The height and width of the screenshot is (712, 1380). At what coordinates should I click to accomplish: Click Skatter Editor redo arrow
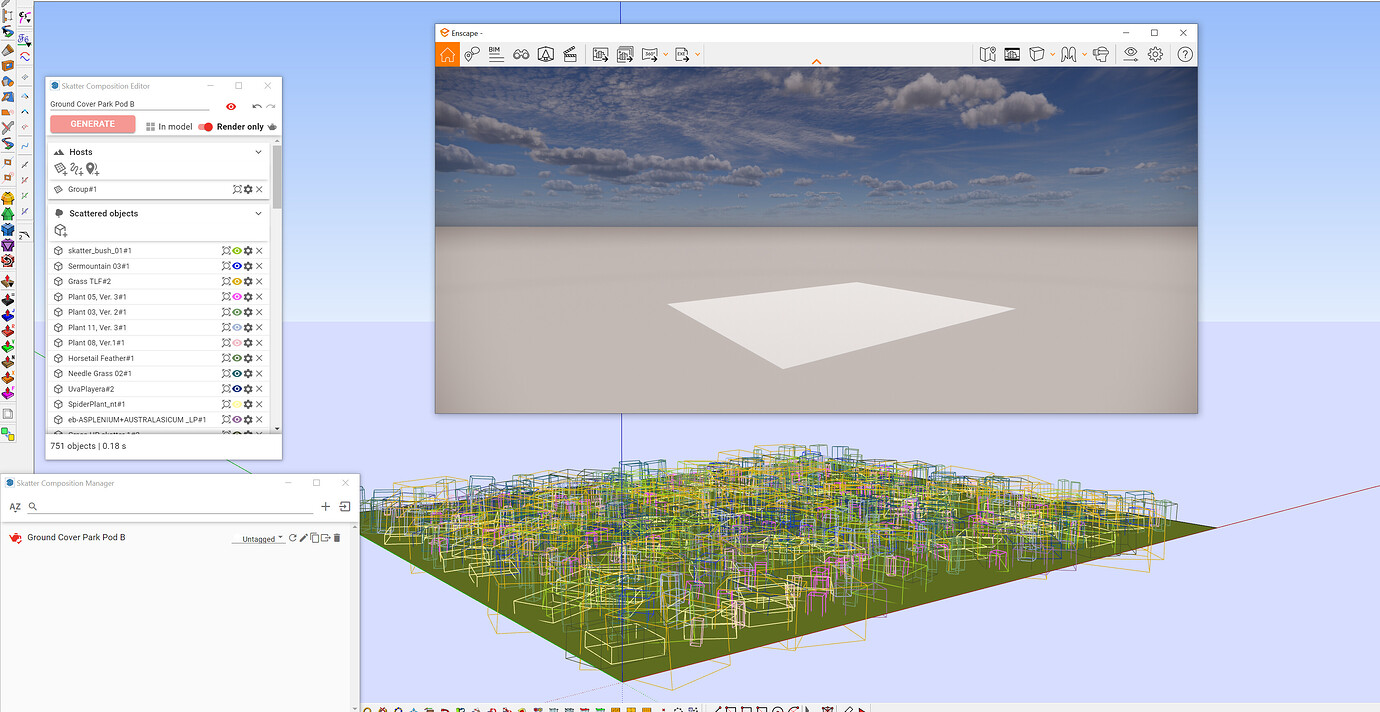(270, 105)
